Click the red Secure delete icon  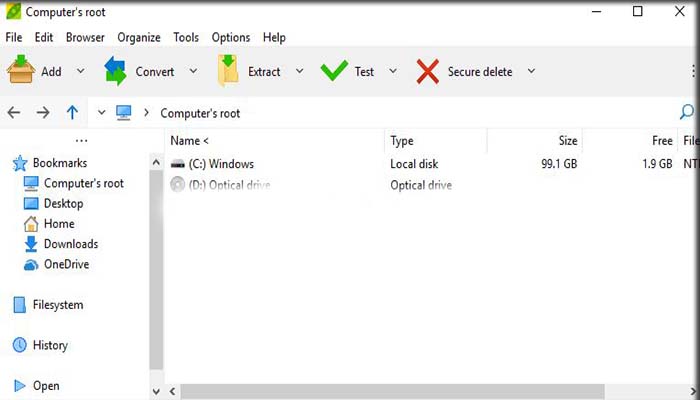428,71
